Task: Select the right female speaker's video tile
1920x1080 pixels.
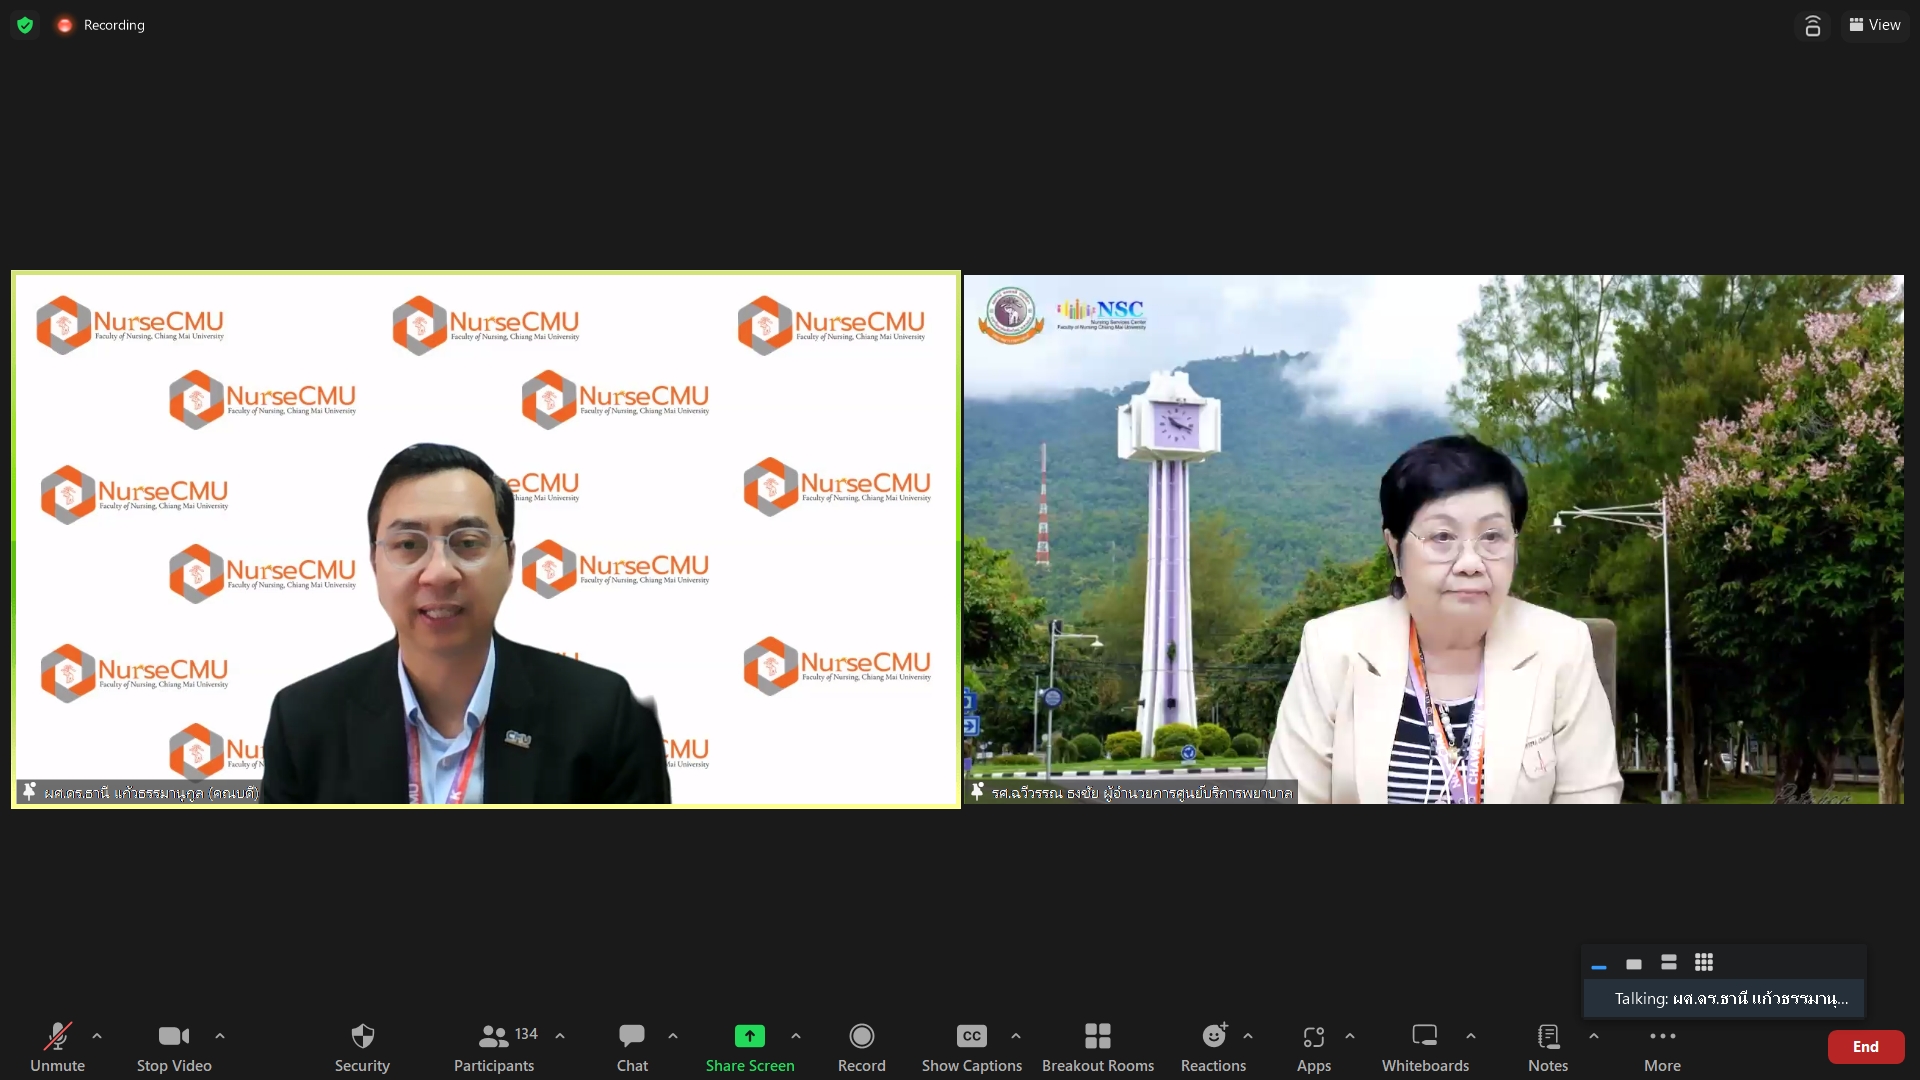Action: (1434, 539)
